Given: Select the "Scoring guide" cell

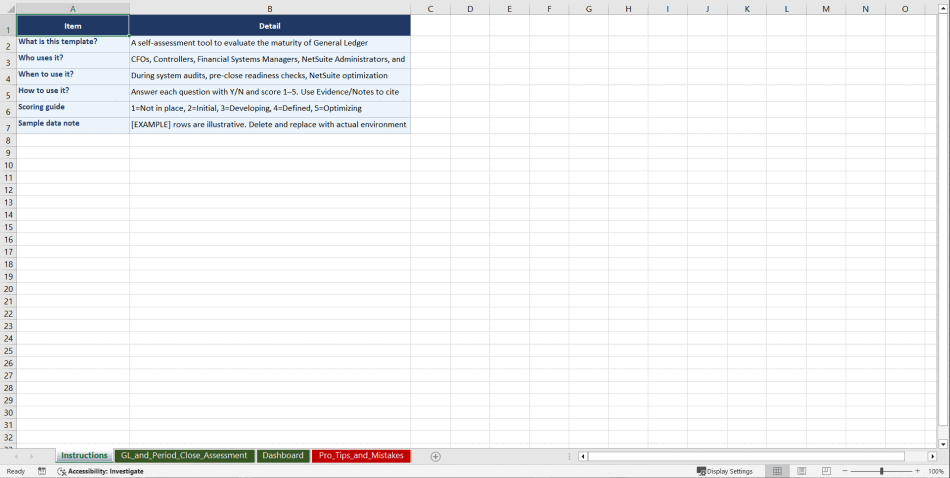Looking at the screenshot, I should [x=72, y=107].
